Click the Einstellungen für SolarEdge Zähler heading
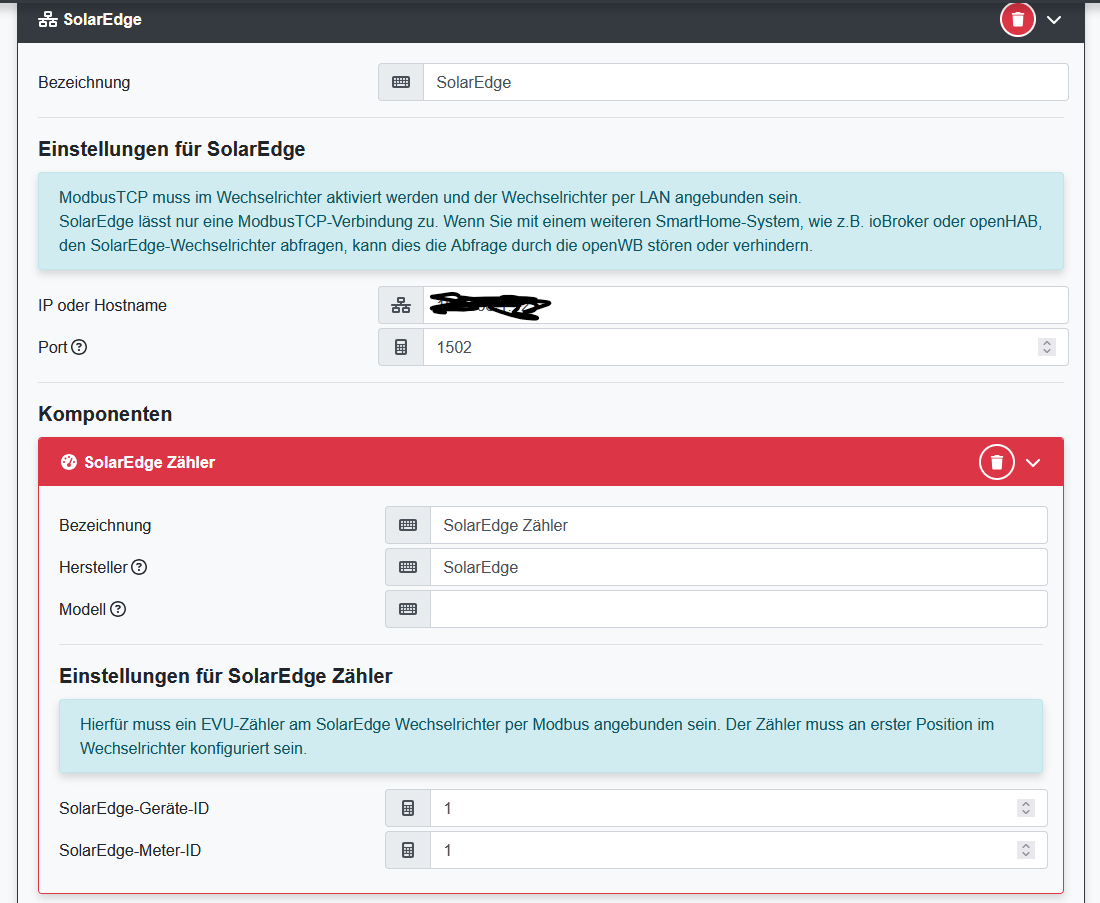 coord(226,676)
